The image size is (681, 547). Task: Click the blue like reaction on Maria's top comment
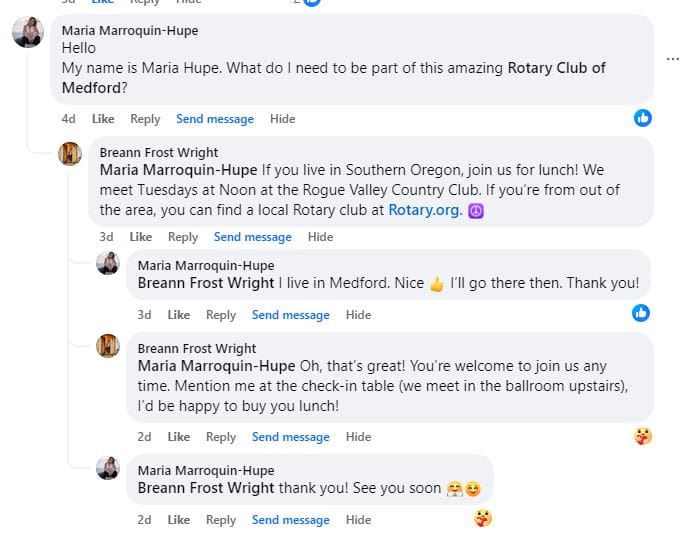tap(643, 118)
